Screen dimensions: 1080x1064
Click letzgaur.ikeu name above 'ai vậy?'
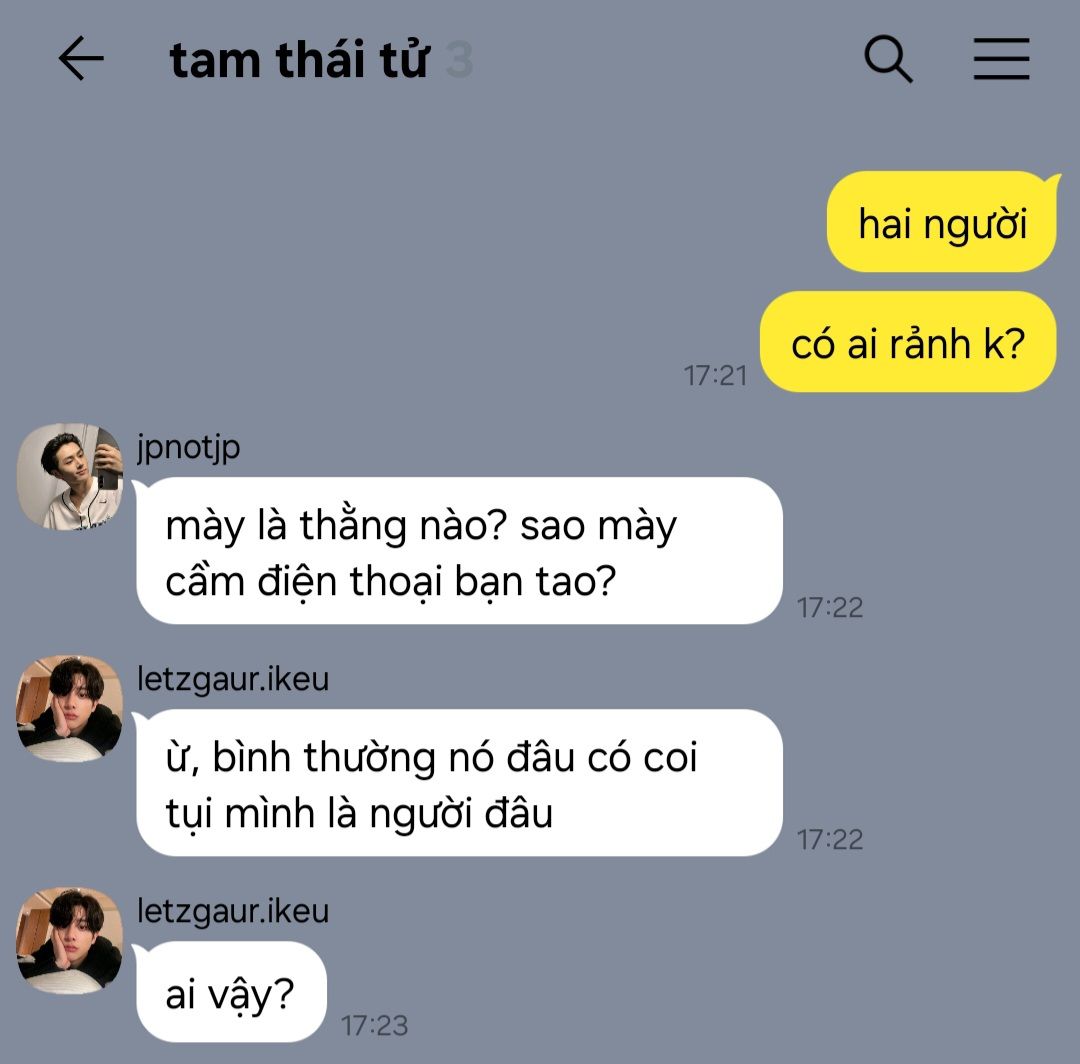click(x=233, y=911)
